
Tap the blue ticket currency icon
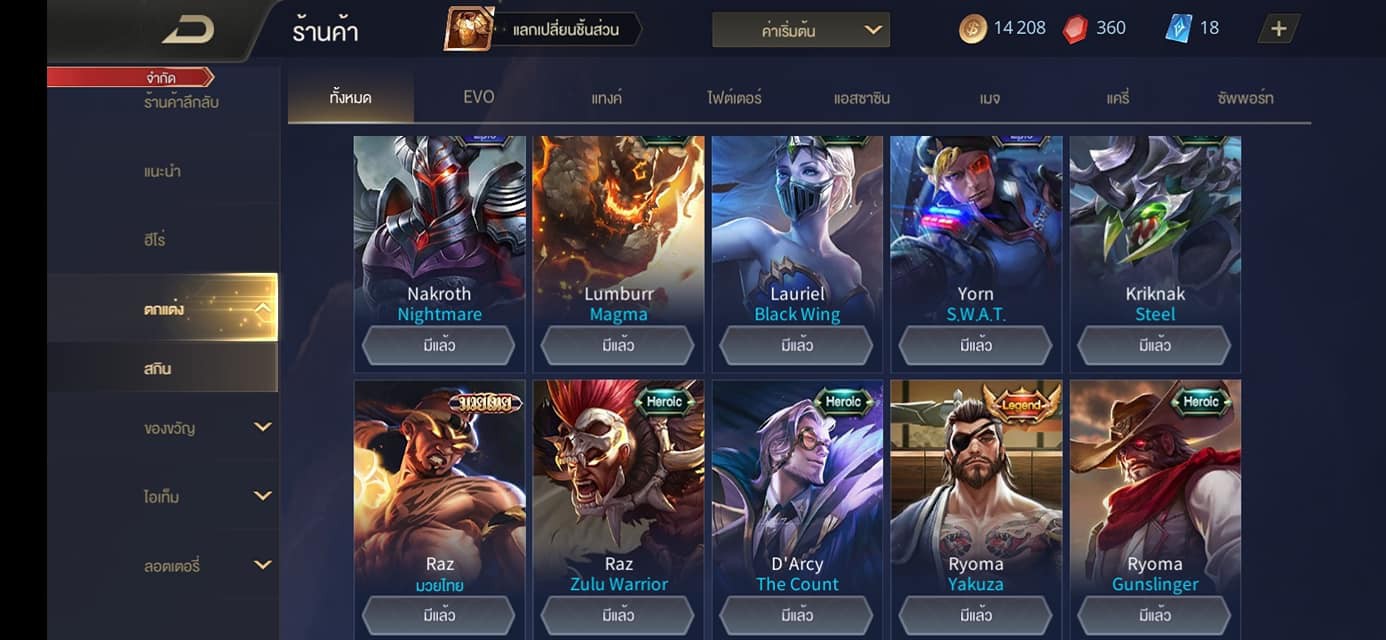(1179, 28)
